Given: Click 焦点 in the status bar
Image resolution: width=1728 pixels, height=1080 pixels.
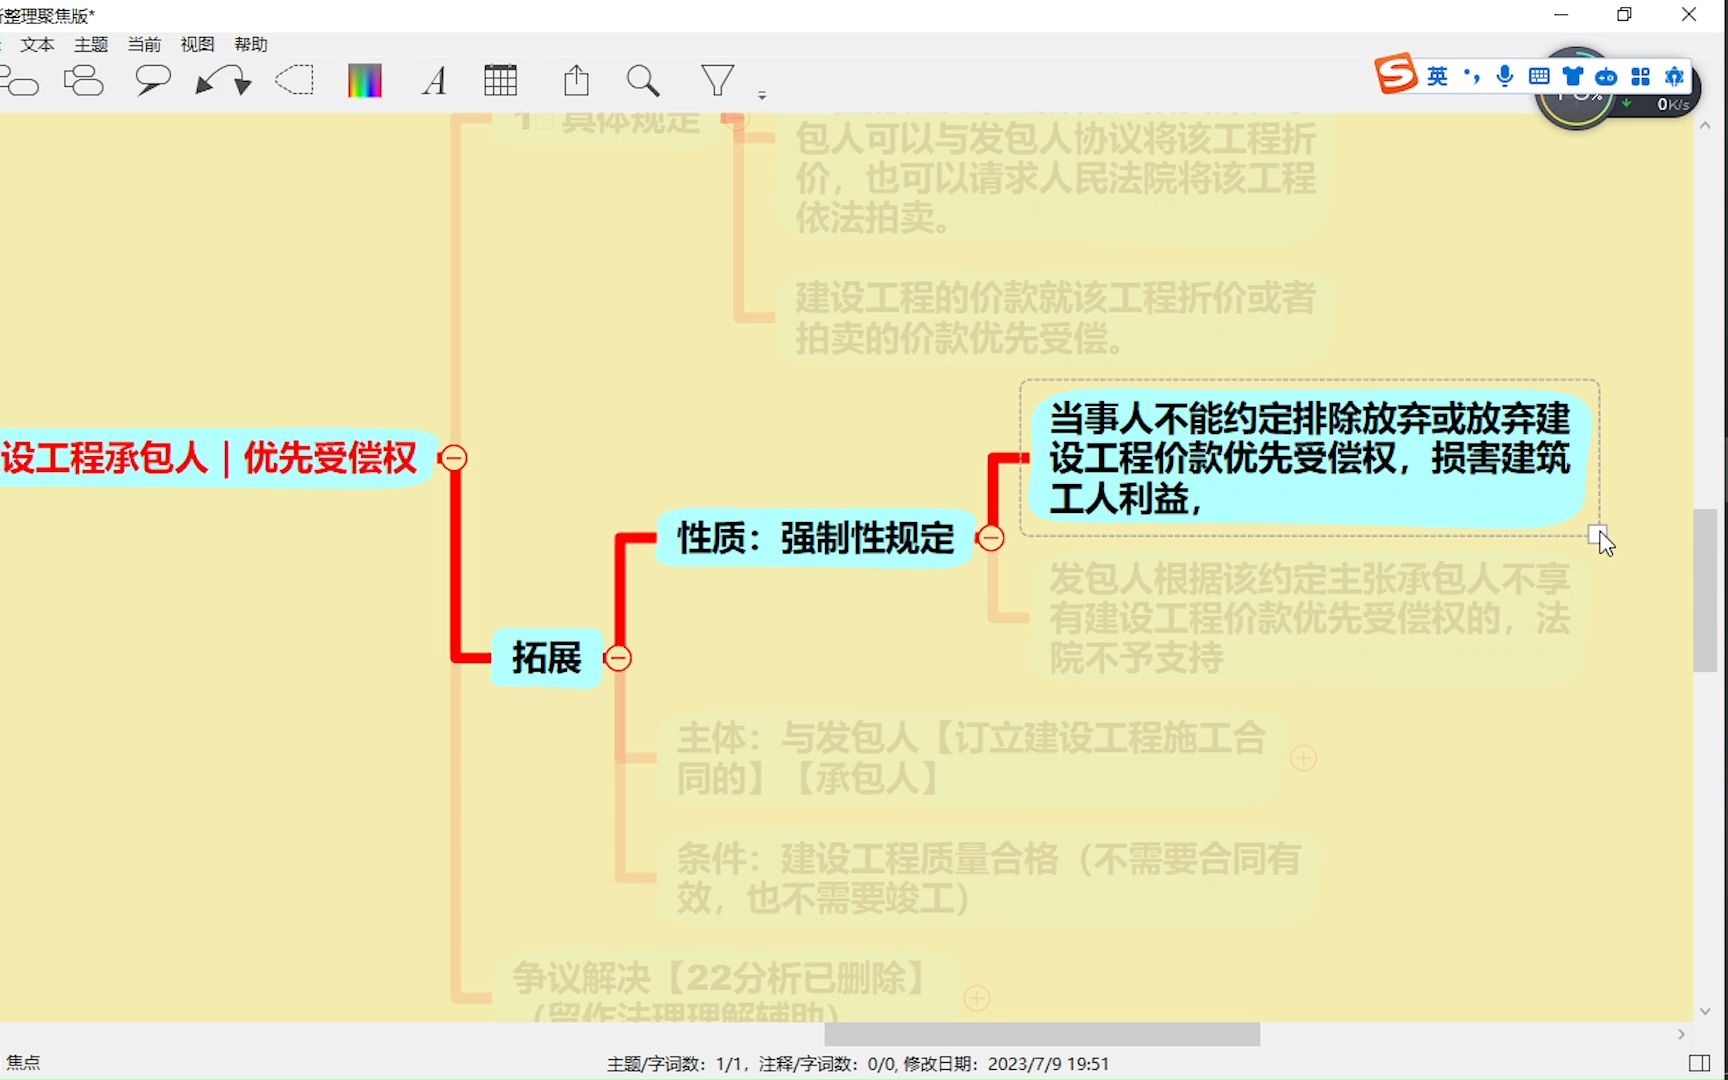Looking at the screenshot, I should coord(24,1062).
